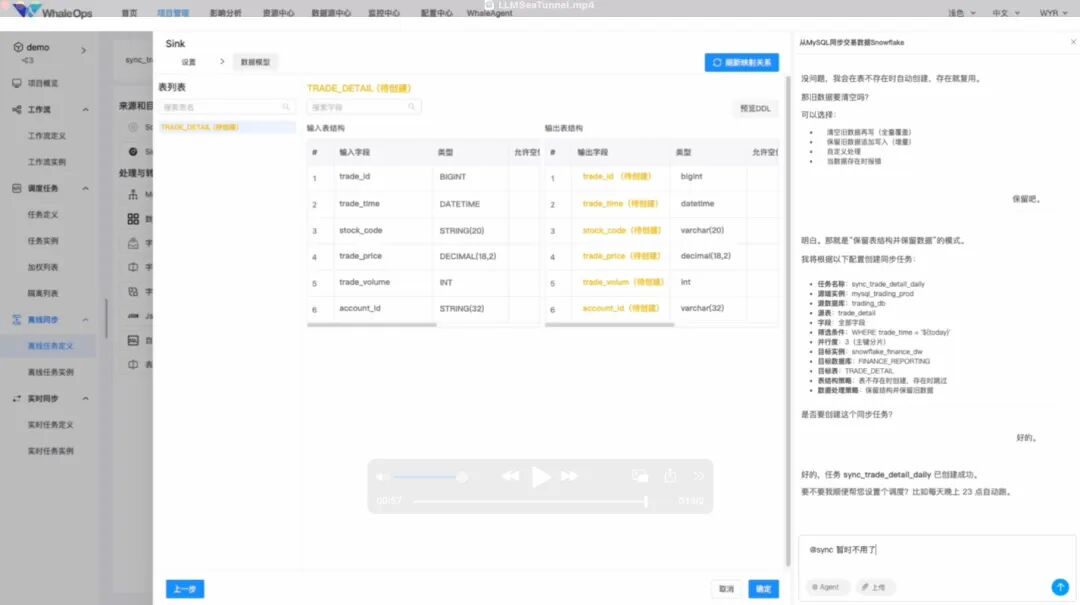The height and width of the screenshot is (605, 1080).
Task: Click the blue refresh mapping button
Action: click(742, 63)
